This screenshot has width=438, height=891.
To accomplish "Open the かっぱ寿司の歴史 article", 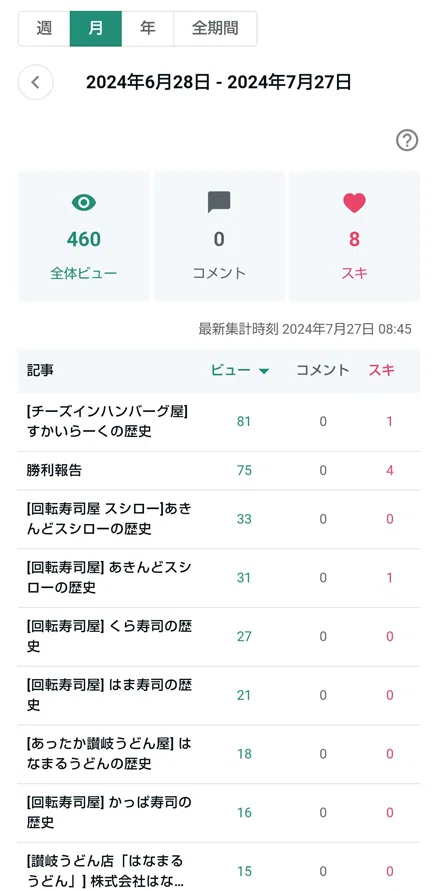I will [109, 813].
